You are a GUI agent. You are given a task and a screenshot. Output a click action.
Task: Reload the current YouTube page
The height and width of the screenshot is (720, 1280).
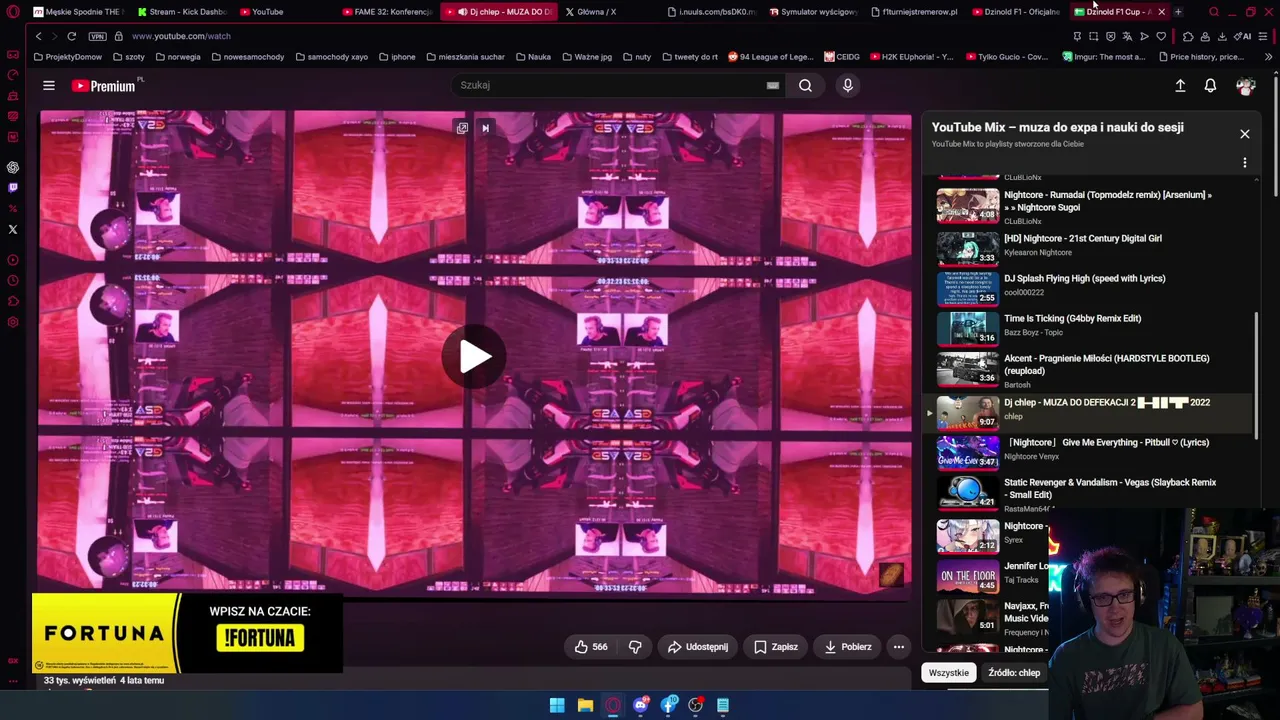(71, 36)
